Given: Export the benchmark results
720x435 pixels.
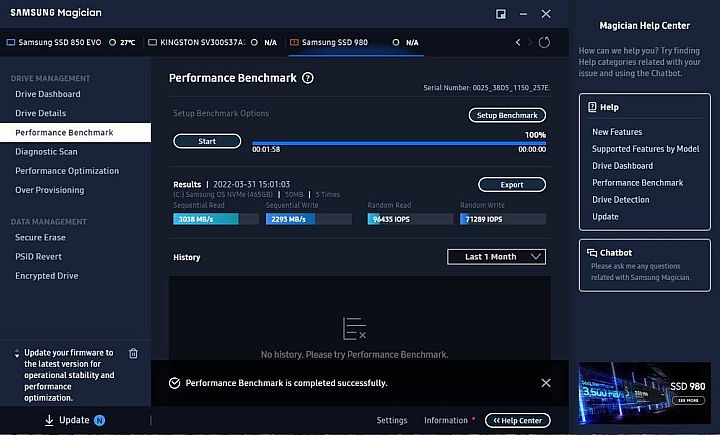Looking at the screenshot, I should tap(511, 185).
